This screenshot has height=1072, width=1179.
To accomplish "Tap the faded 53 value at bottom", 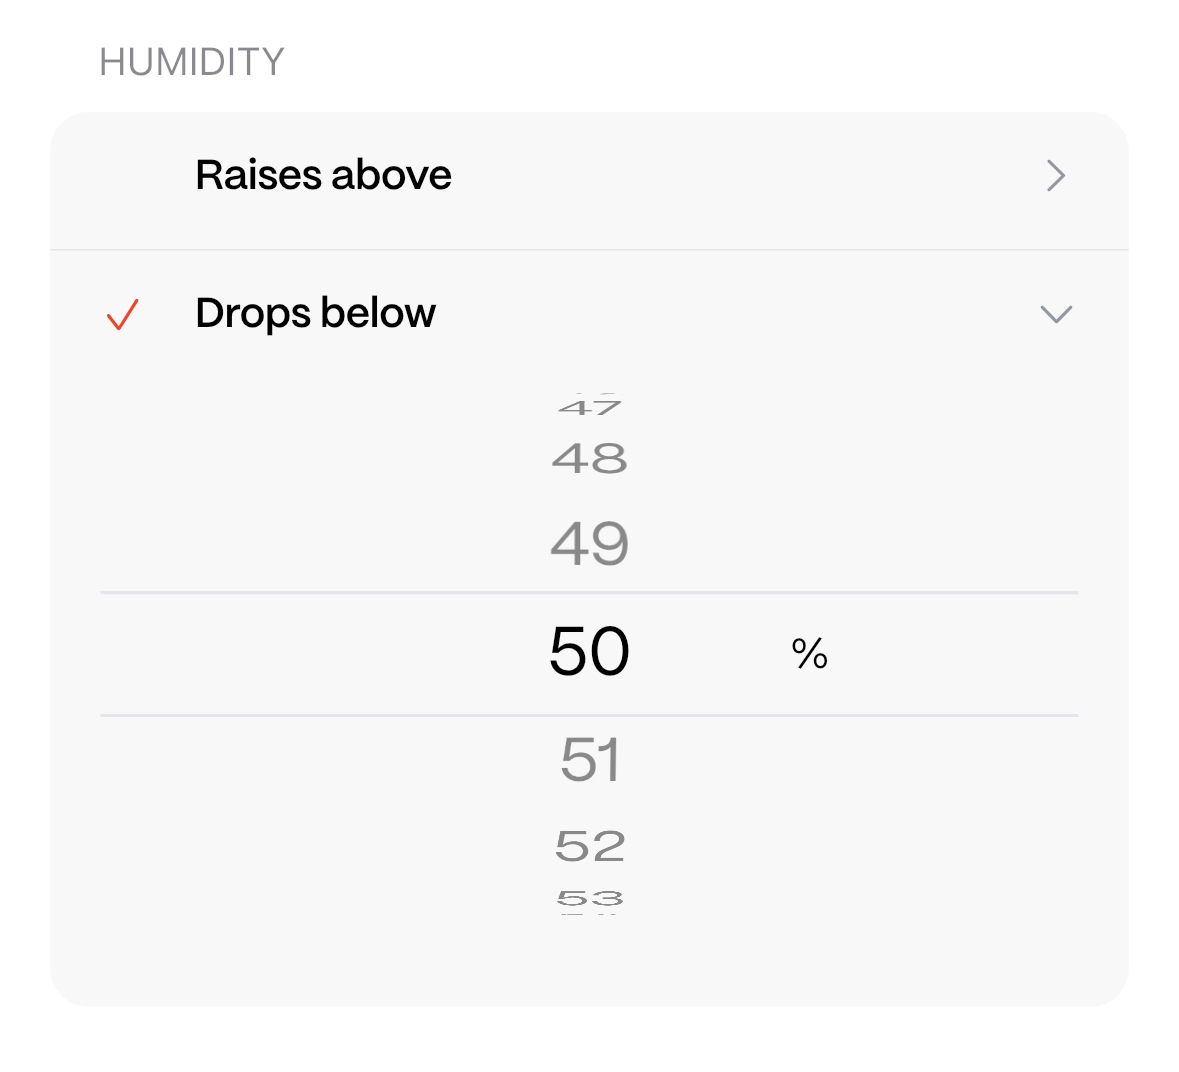I will tap(590, 899).
